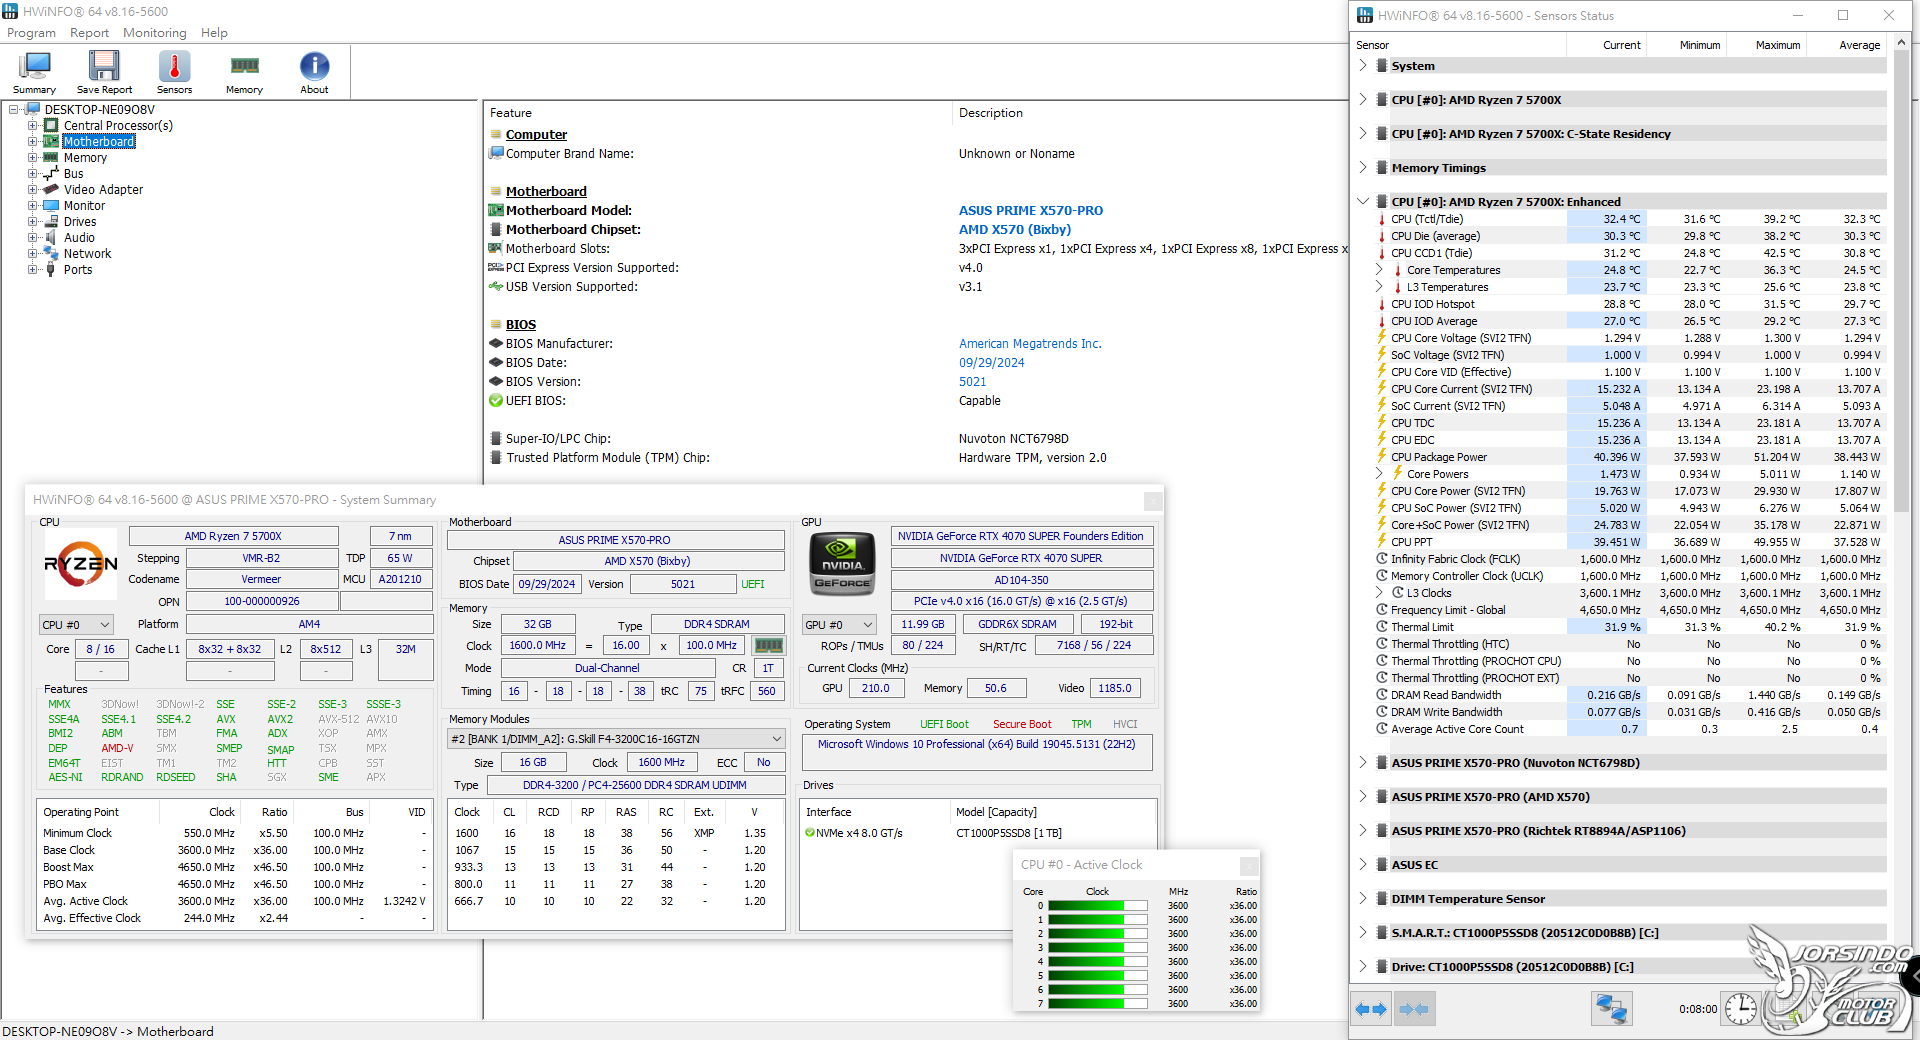Click the Bus icon in the tree
Viewport: 1920px width, 1040px height.
tap(51, 174)
